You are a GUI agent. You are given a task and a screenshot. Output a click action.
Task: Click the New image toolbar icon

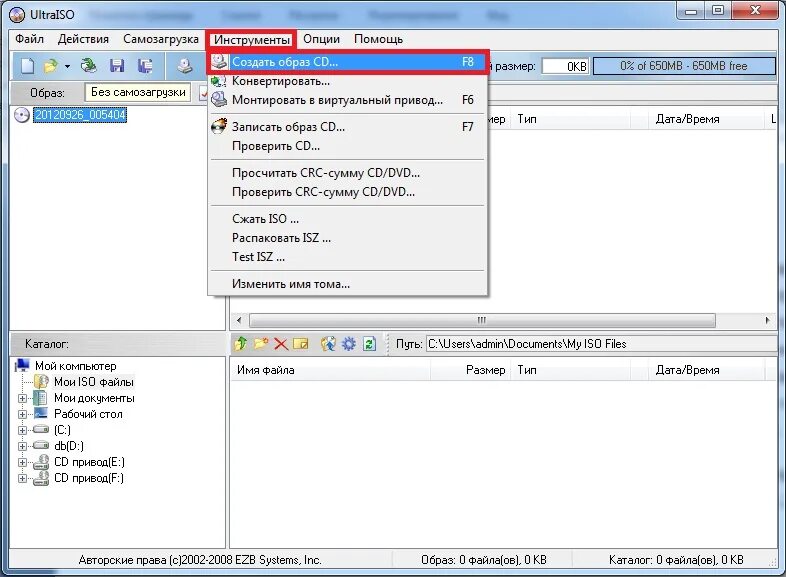28,66
